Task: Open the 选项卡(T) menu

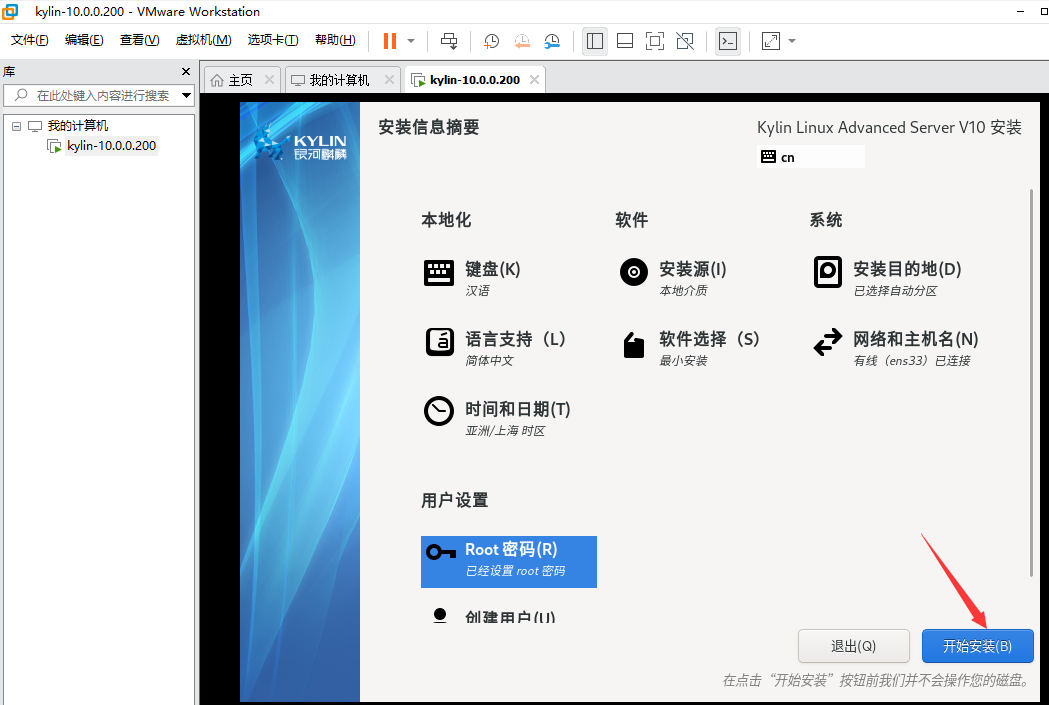Action: pos(273,40)
